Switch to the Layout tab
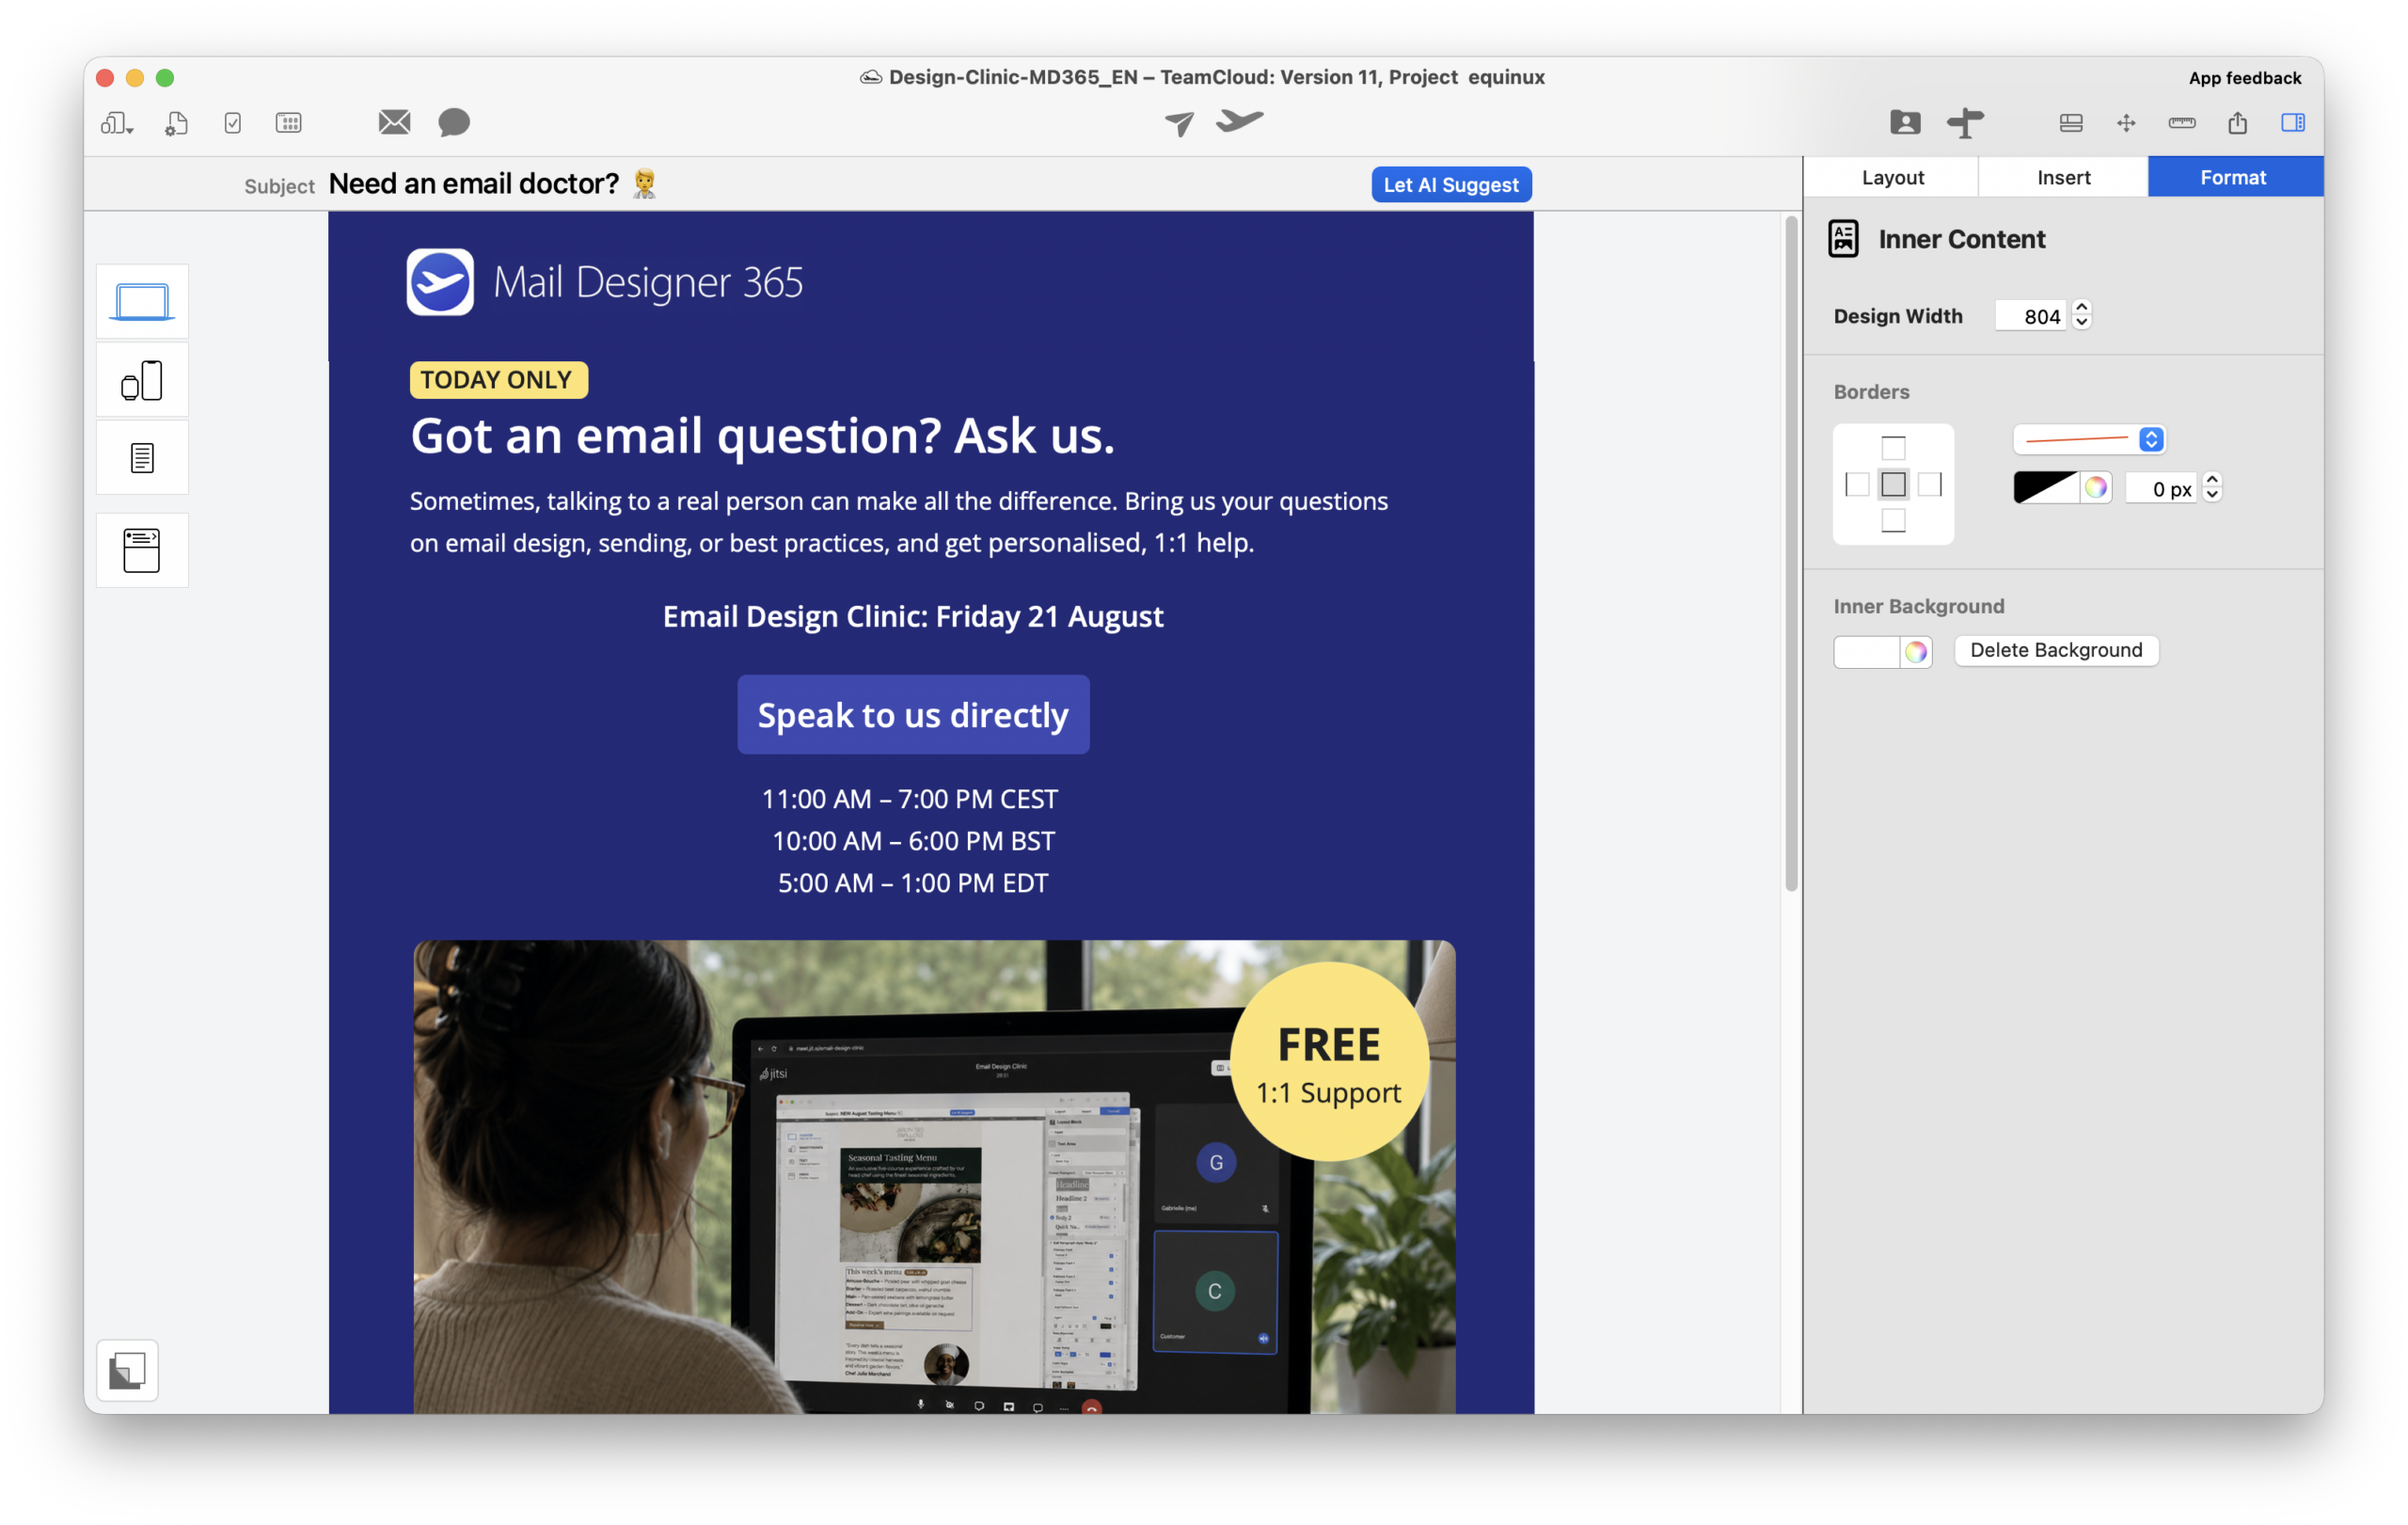Image resolution: width=2408 pixels, height=1525 pixels. tap(1892, 177)
